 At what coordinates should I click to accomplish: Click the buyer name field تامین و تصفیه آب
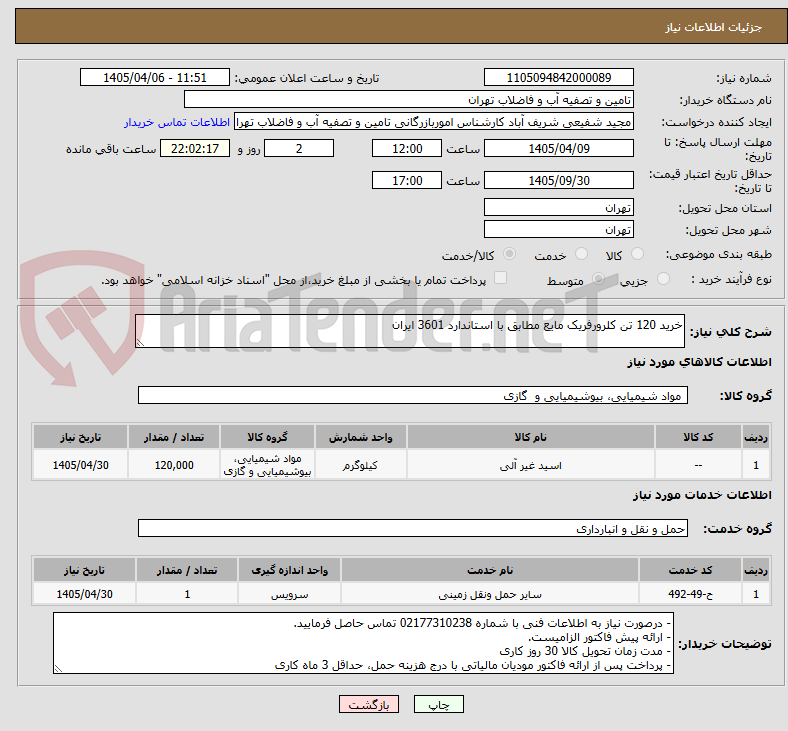(x=409, y=99)
